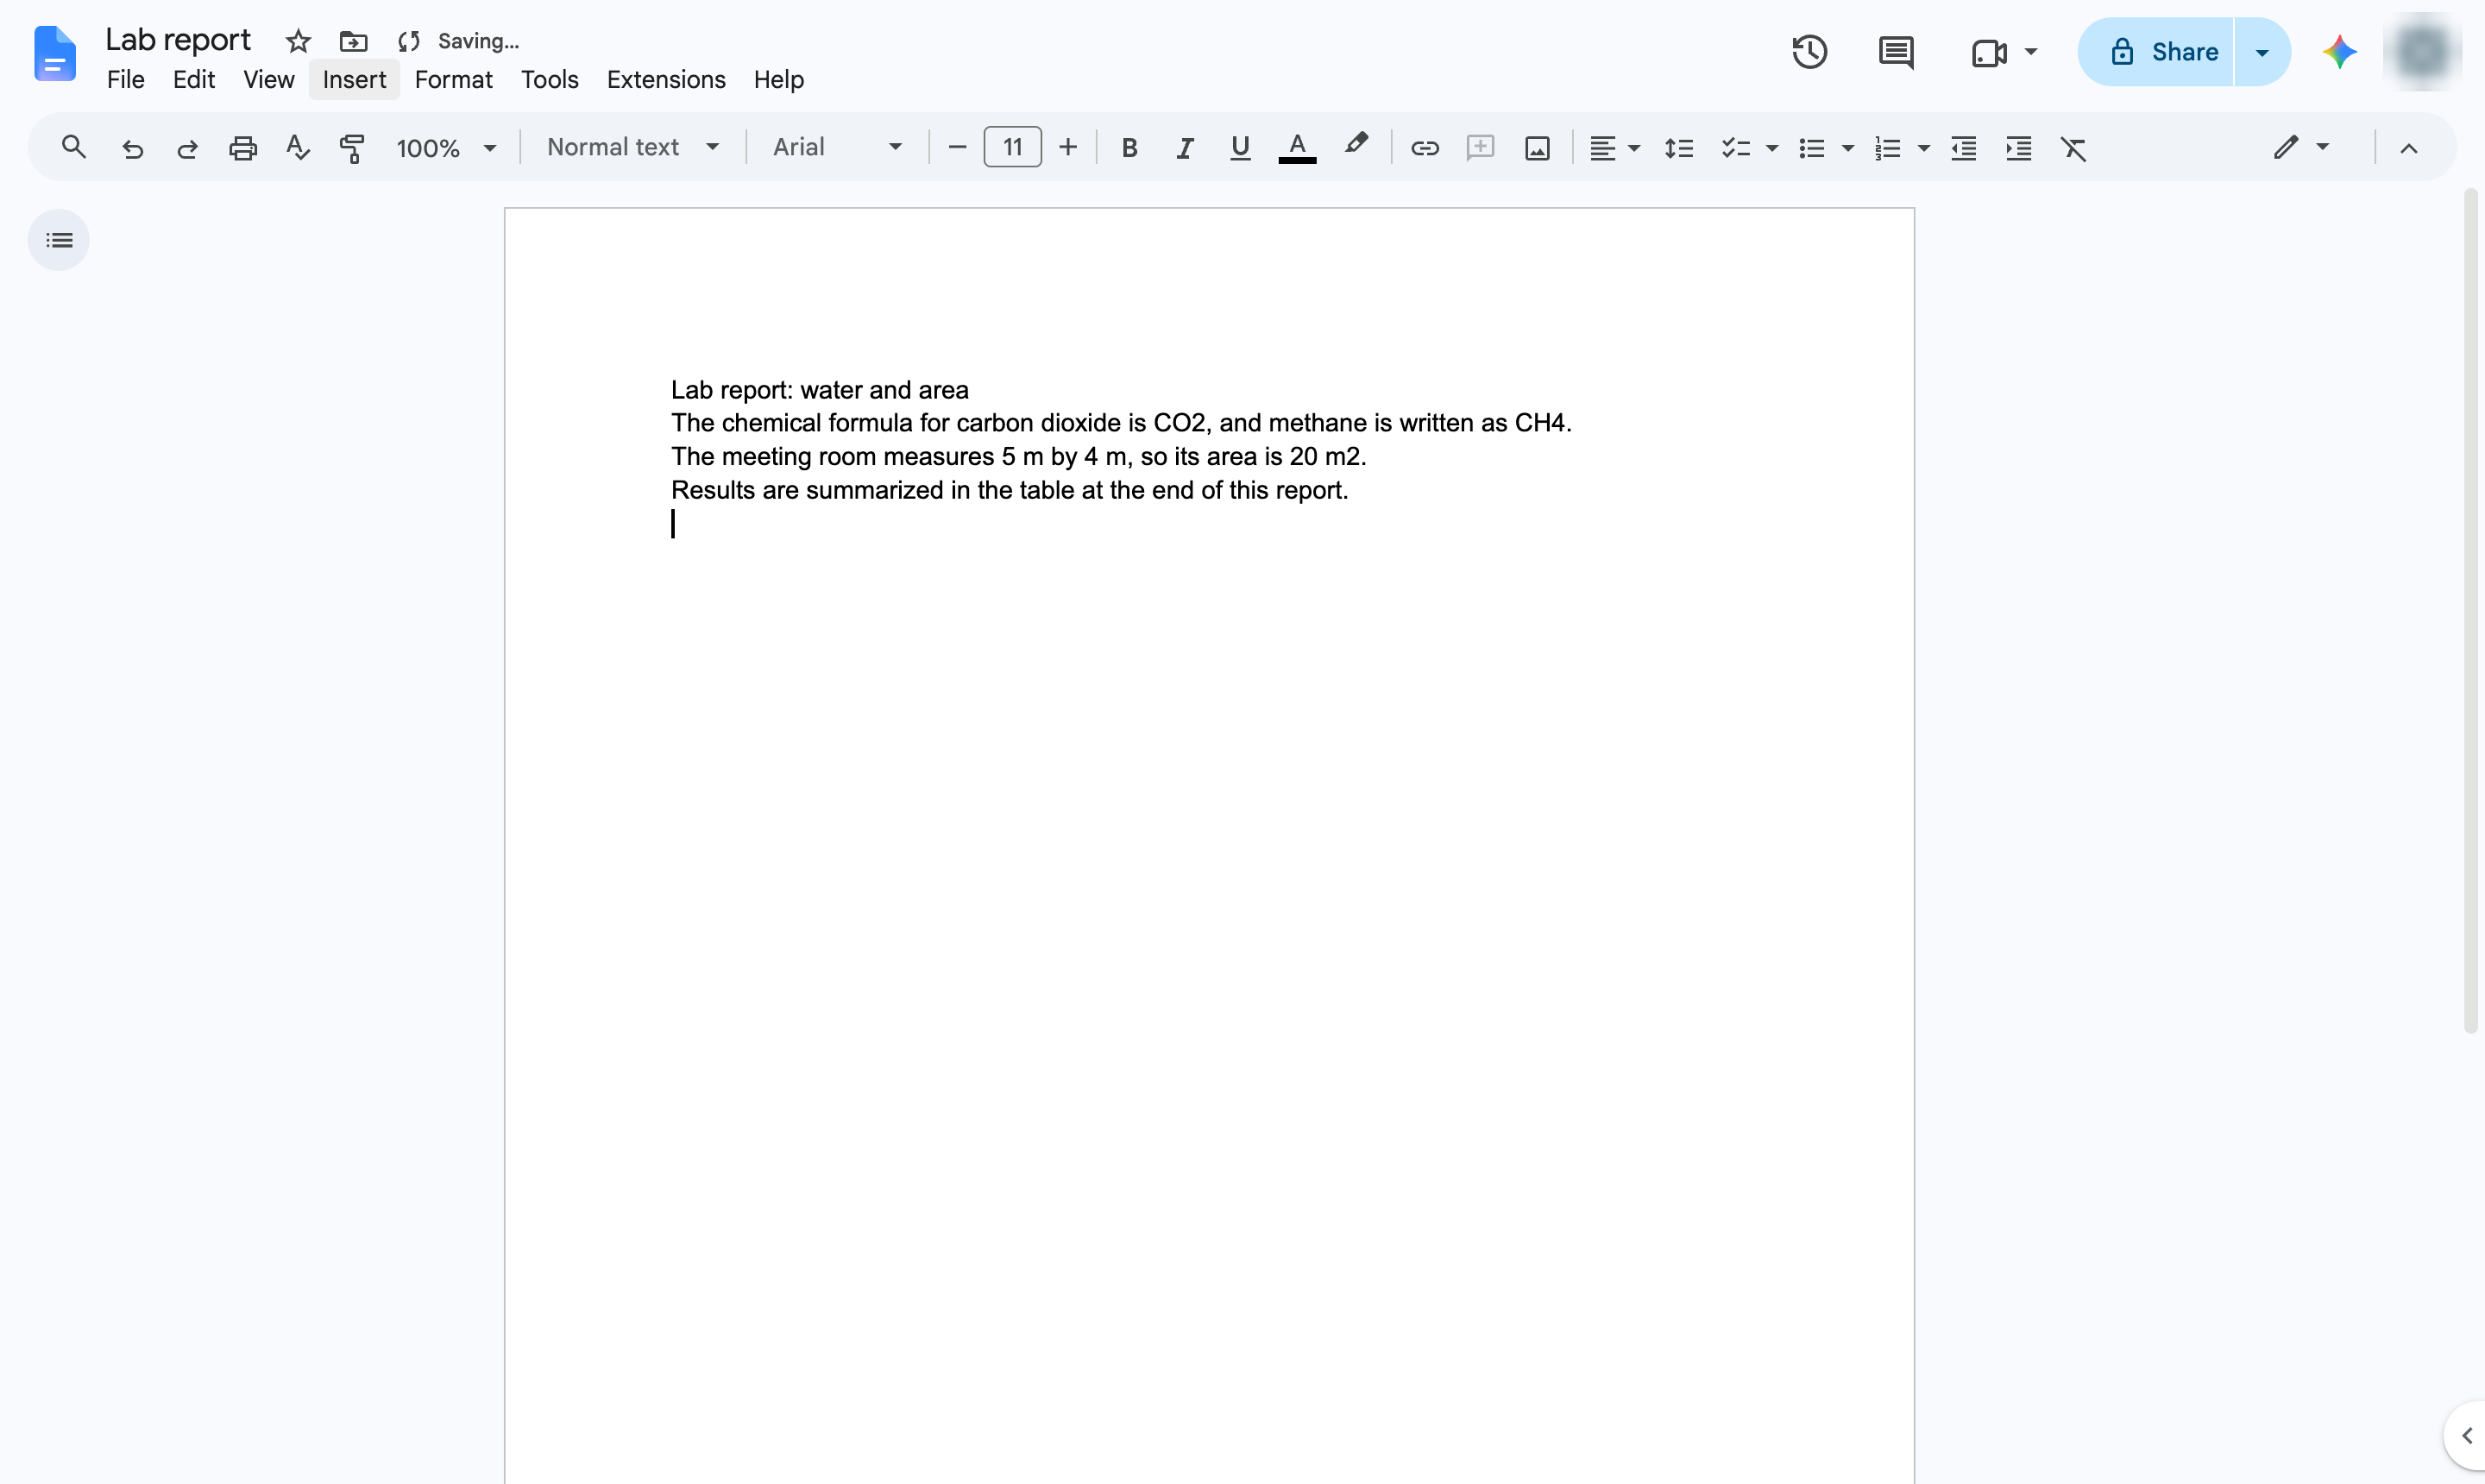Image resolution: width=2485 pixels, height=1484 pixels.
Task: Insert image from toolbar
Action: tap(1537, 148)
